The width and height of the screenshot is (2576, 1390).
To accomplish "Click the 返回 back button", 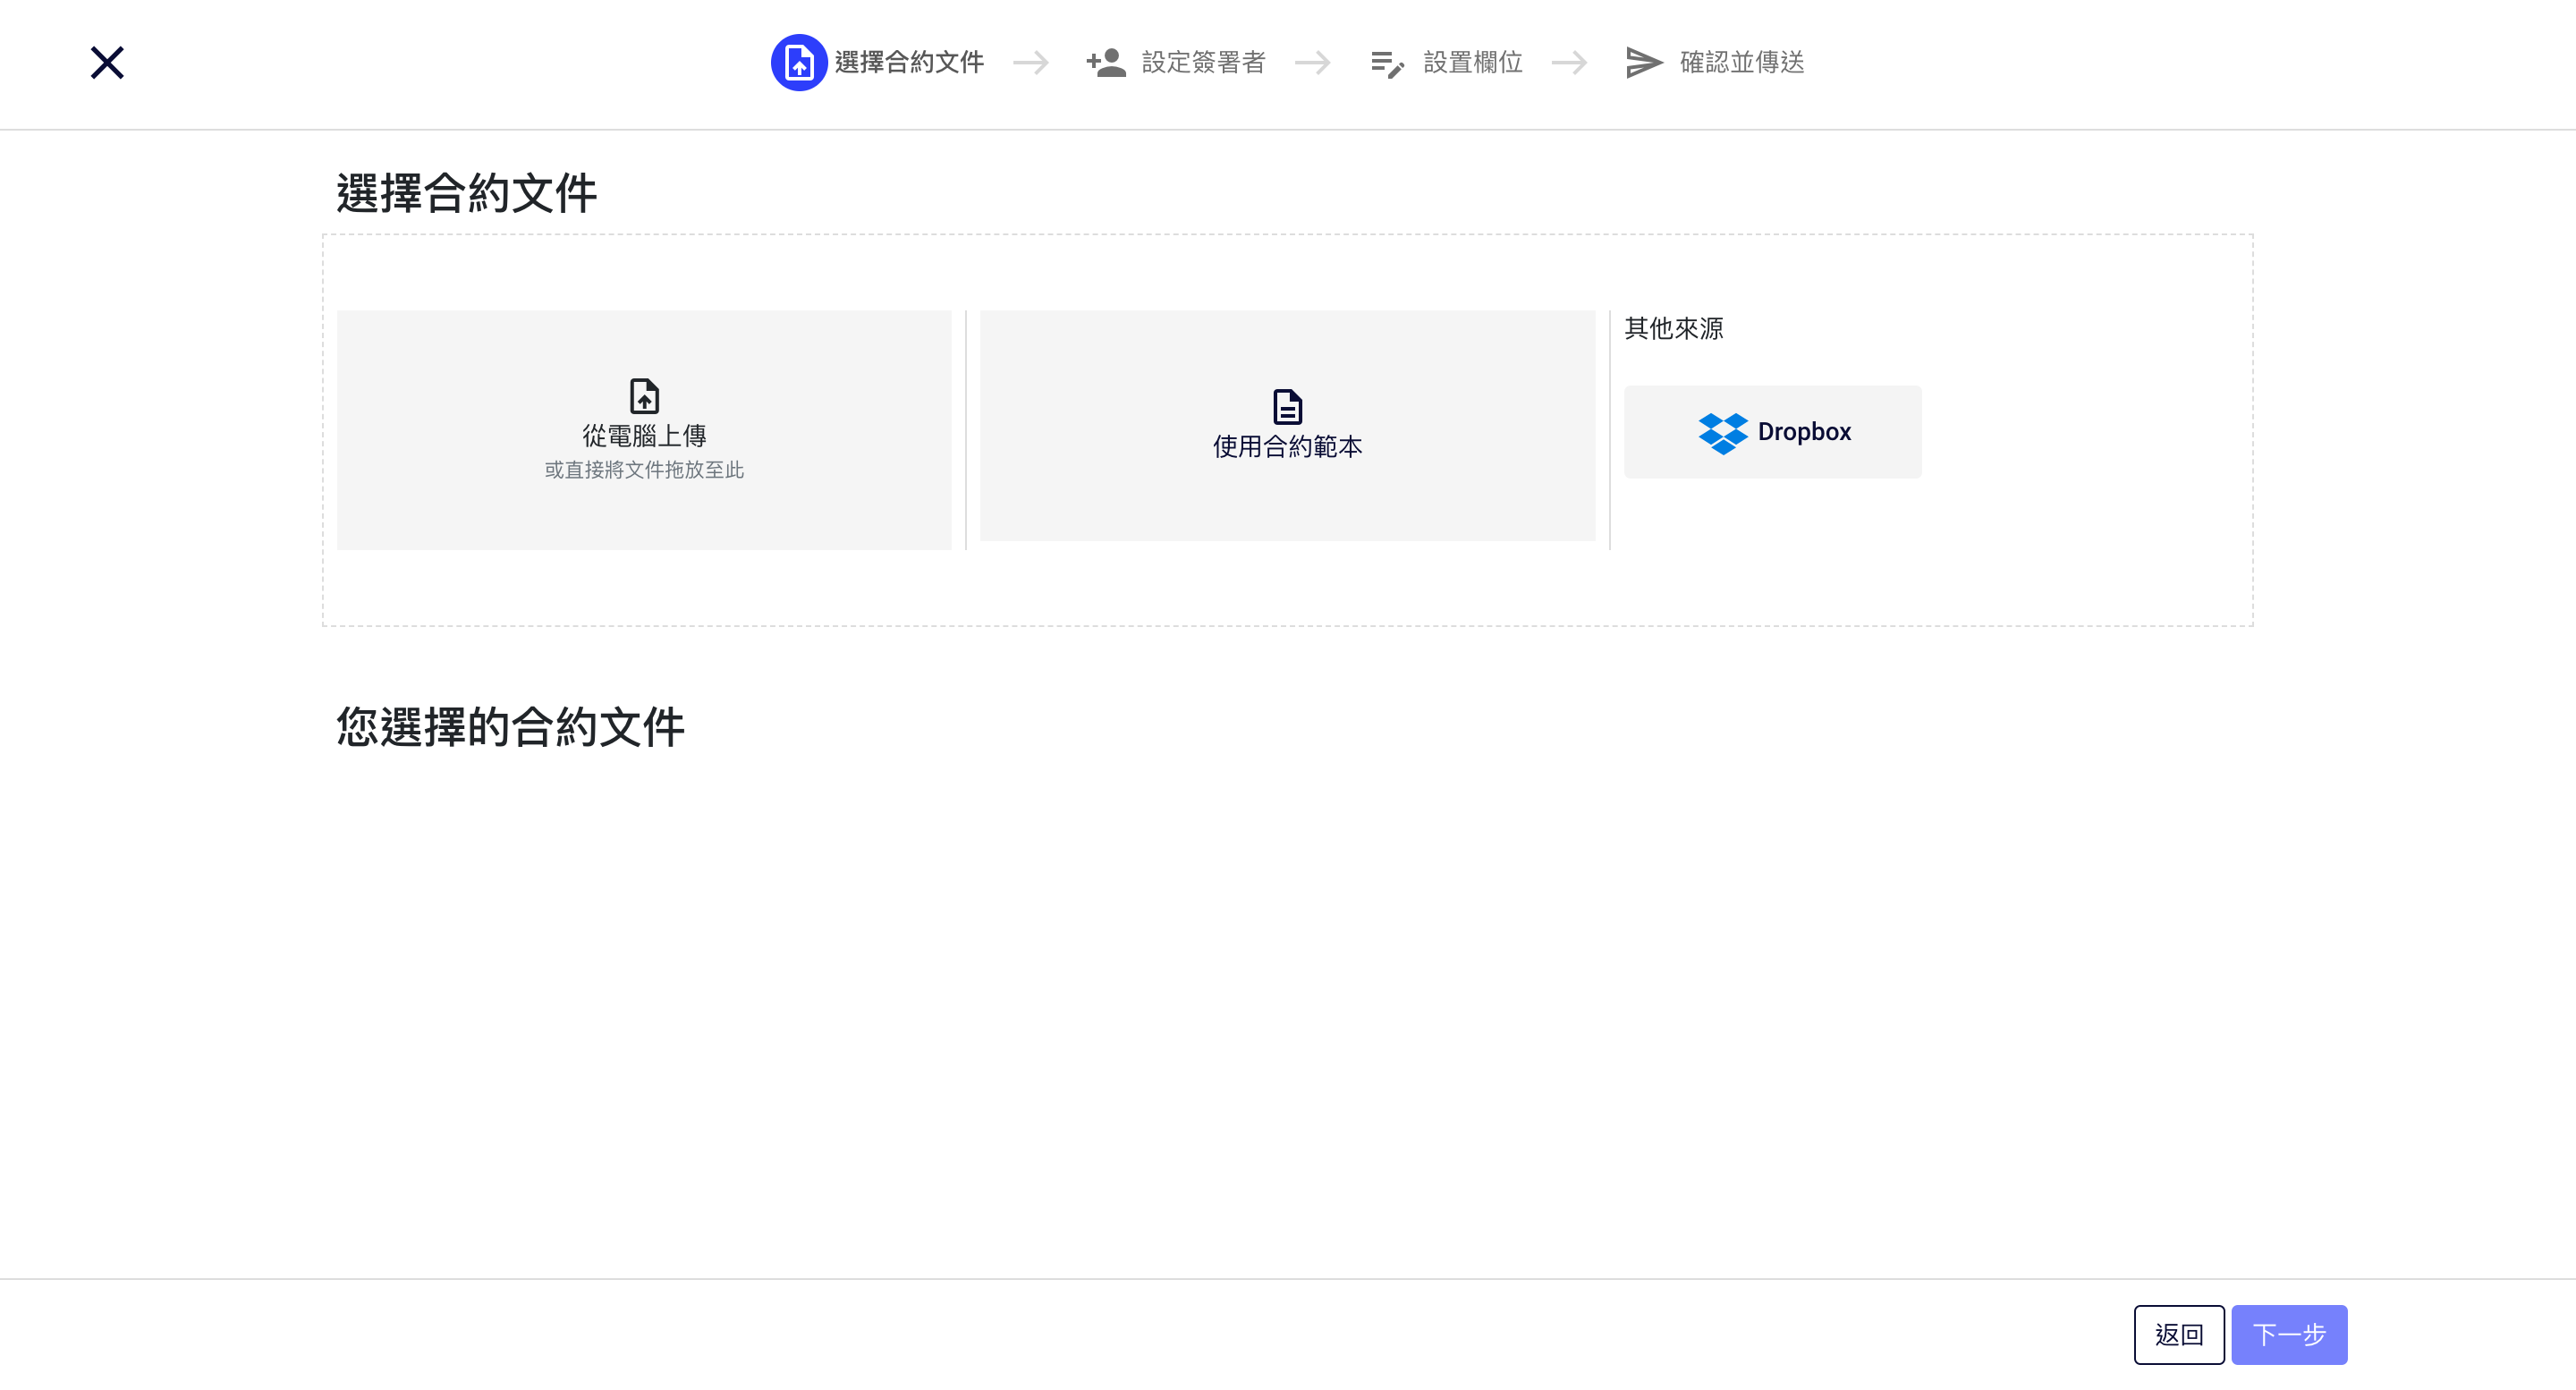I will click(2179, 1335).
